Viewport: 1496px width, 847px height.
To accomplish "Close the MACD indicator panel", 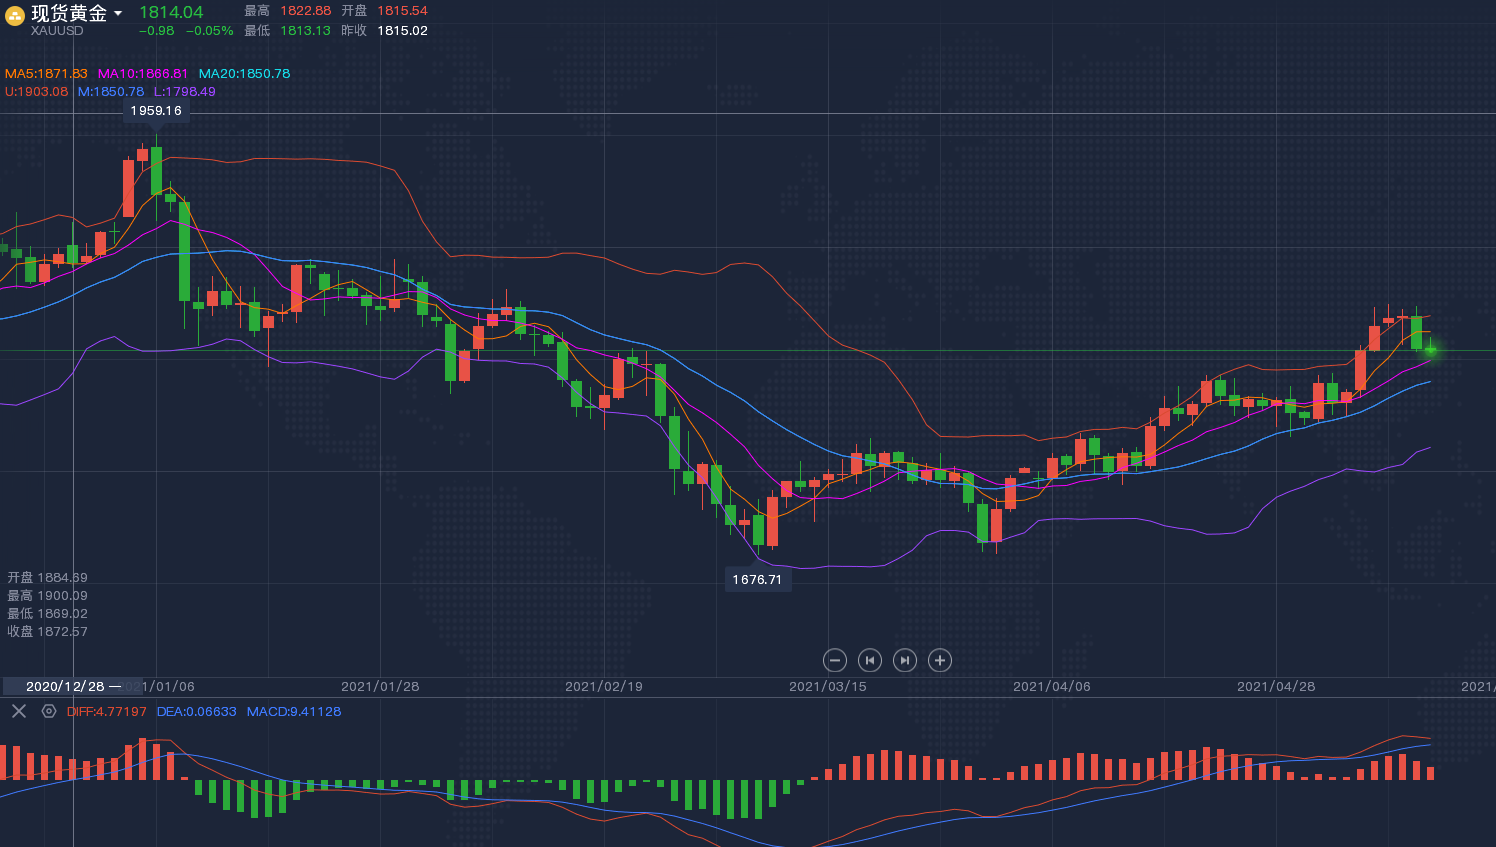I will pyautogui.click(x=19, y=711).
